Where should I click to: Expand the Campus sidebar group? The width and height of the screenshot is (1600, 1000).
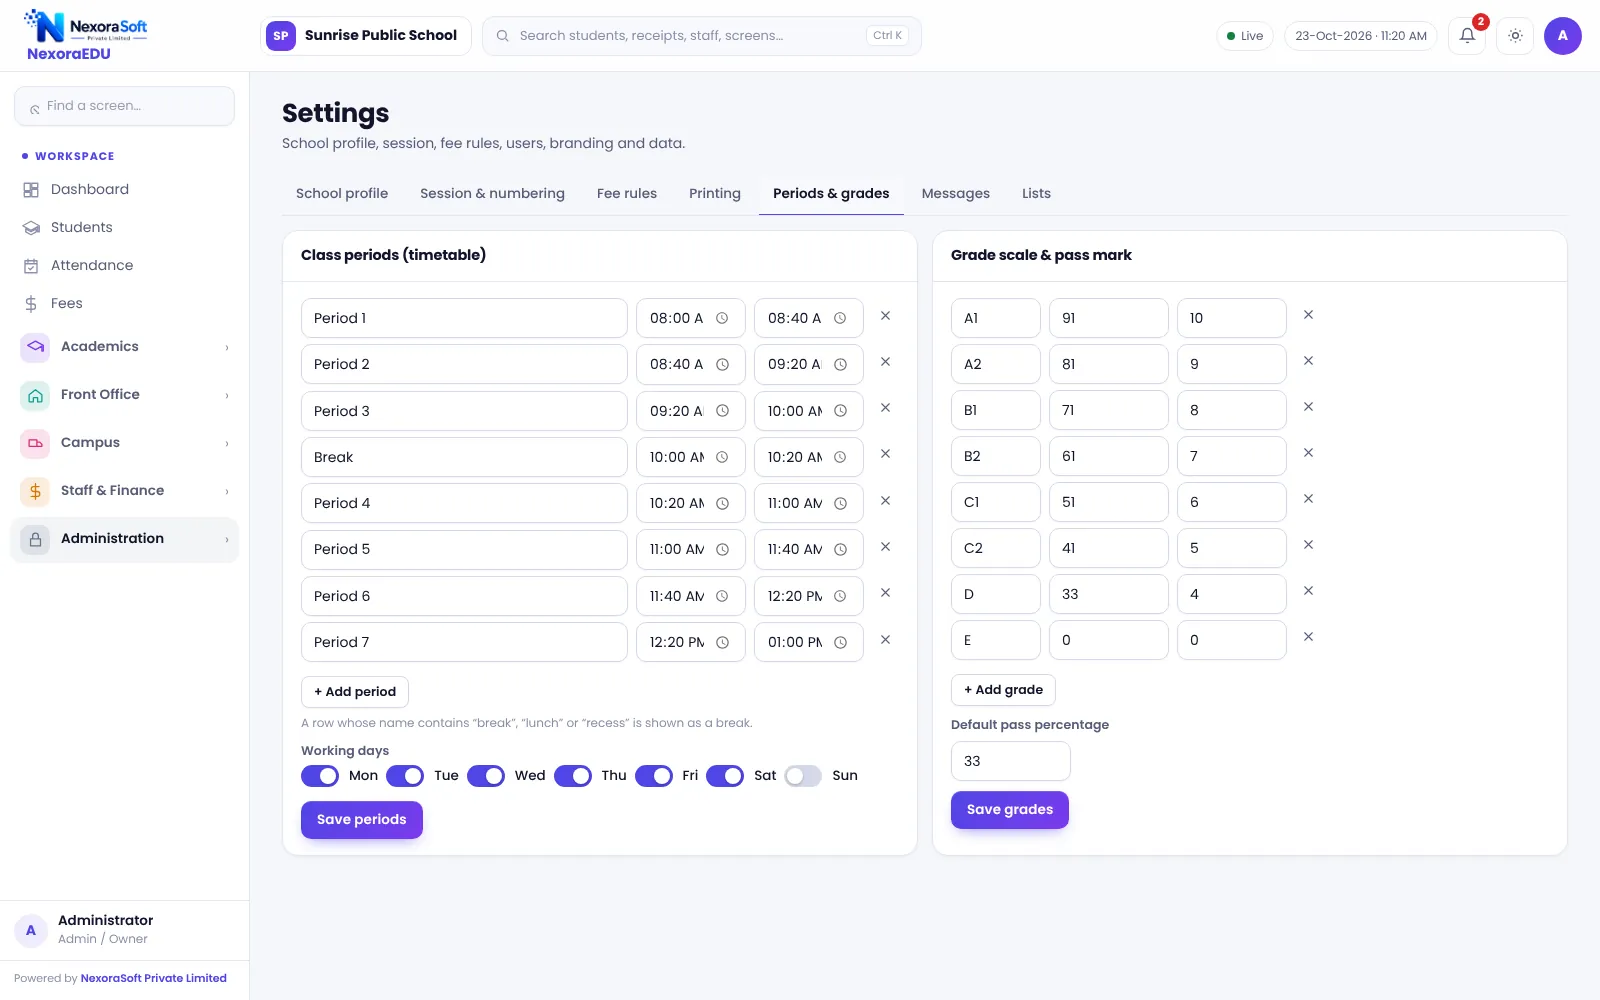(124, 443)
